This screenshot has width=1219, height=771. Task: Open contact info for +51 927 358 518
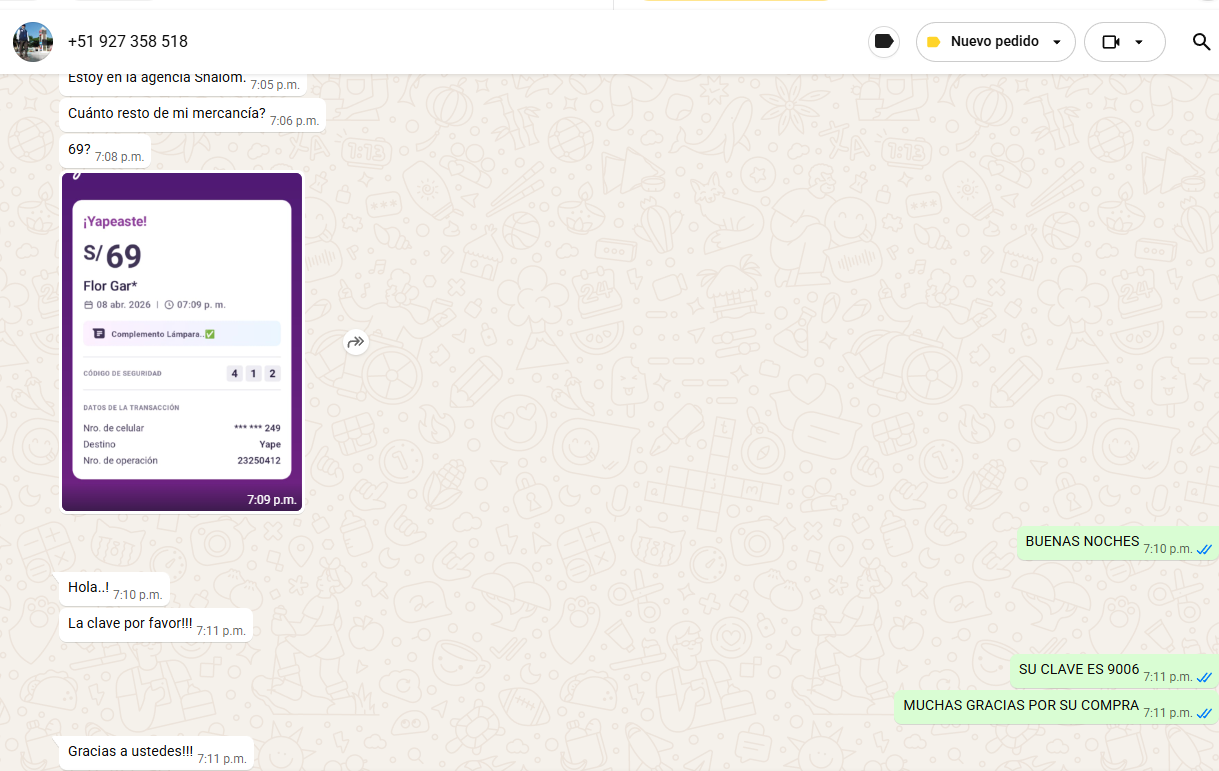[128, 42]
